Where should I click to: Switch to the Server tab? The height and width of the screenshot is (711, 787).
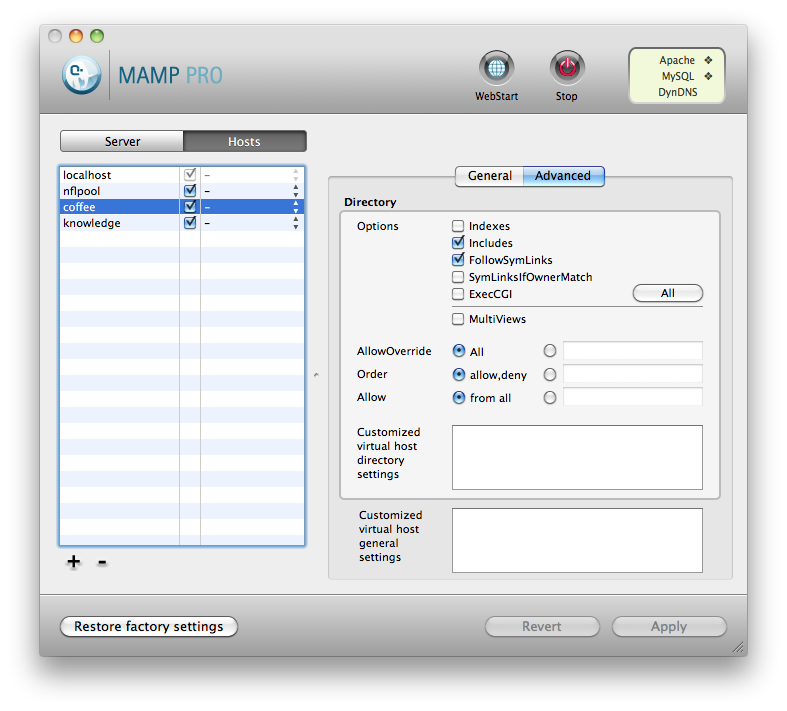[122, 142]
